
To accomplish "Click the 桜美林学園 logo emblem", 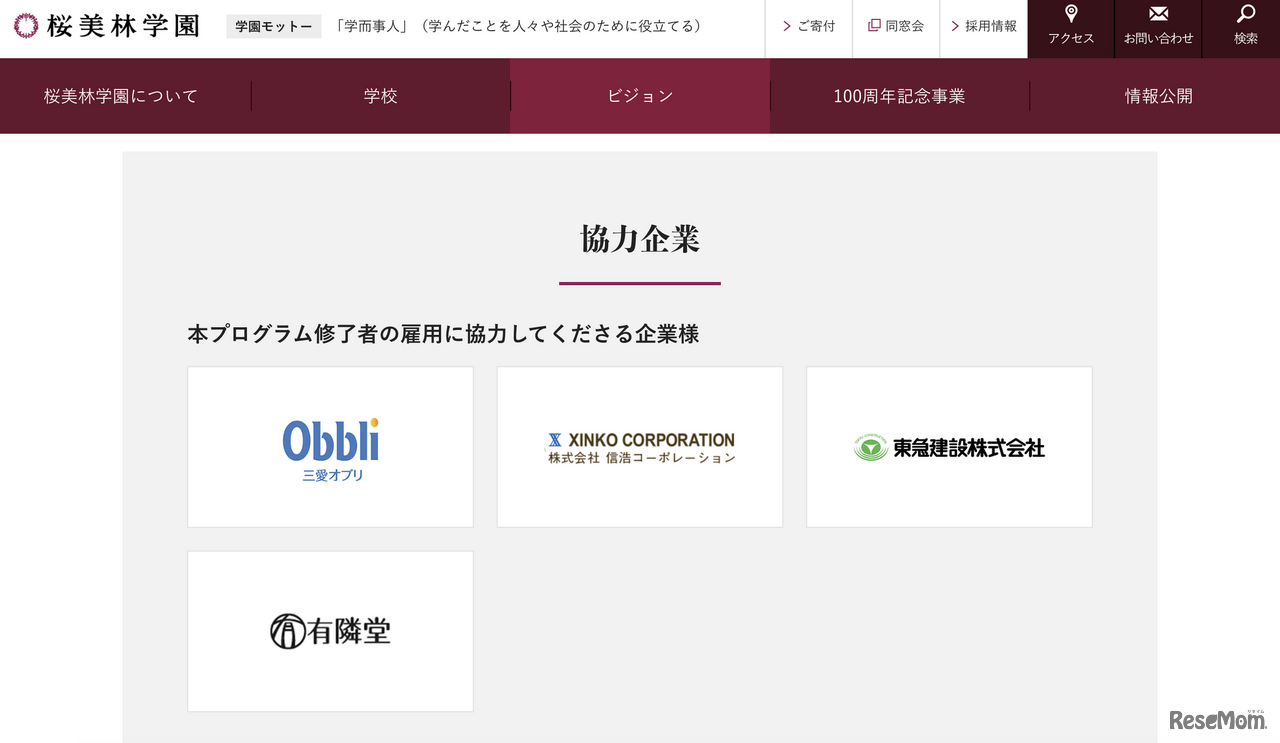I will click(26, 26).
